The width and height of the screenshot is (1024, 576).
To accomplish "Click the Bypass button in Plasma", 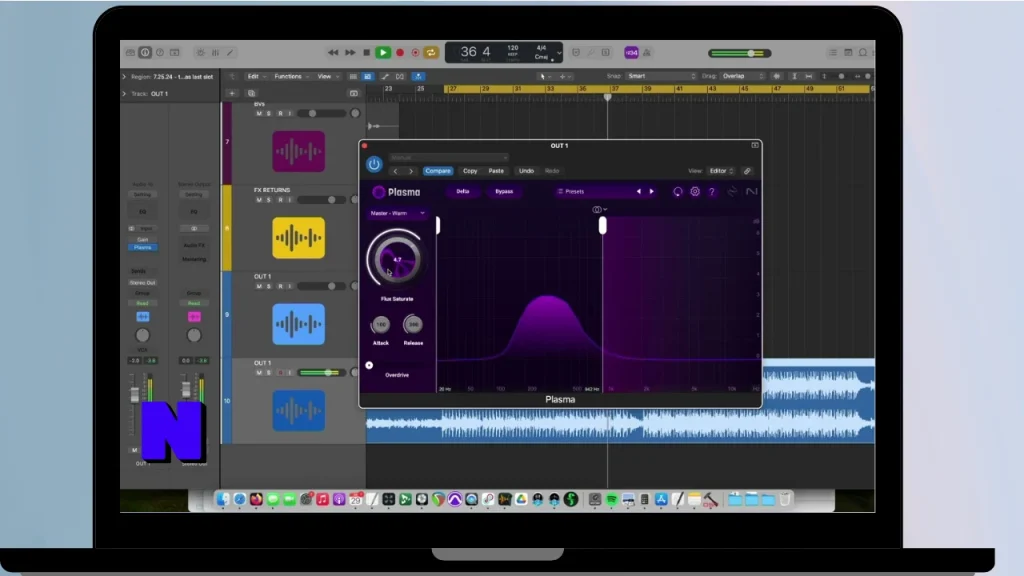I will [504, 191].
